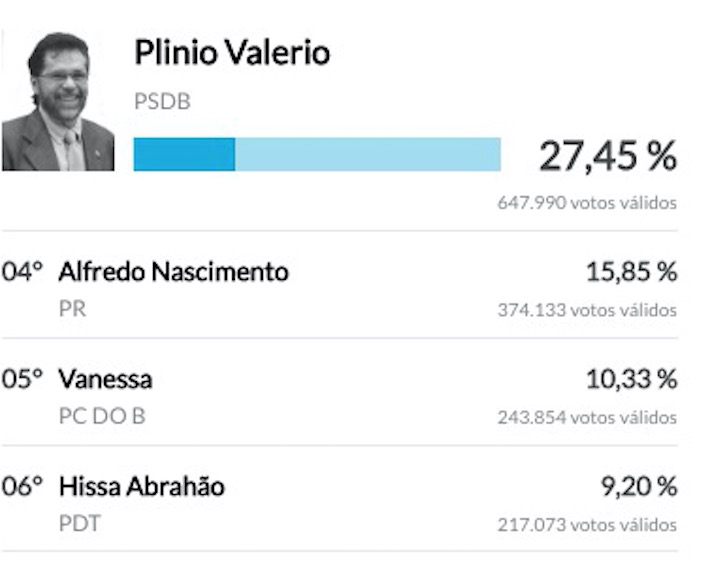
Task: Click the PDT party label
Action: click(x=79, y=523)
